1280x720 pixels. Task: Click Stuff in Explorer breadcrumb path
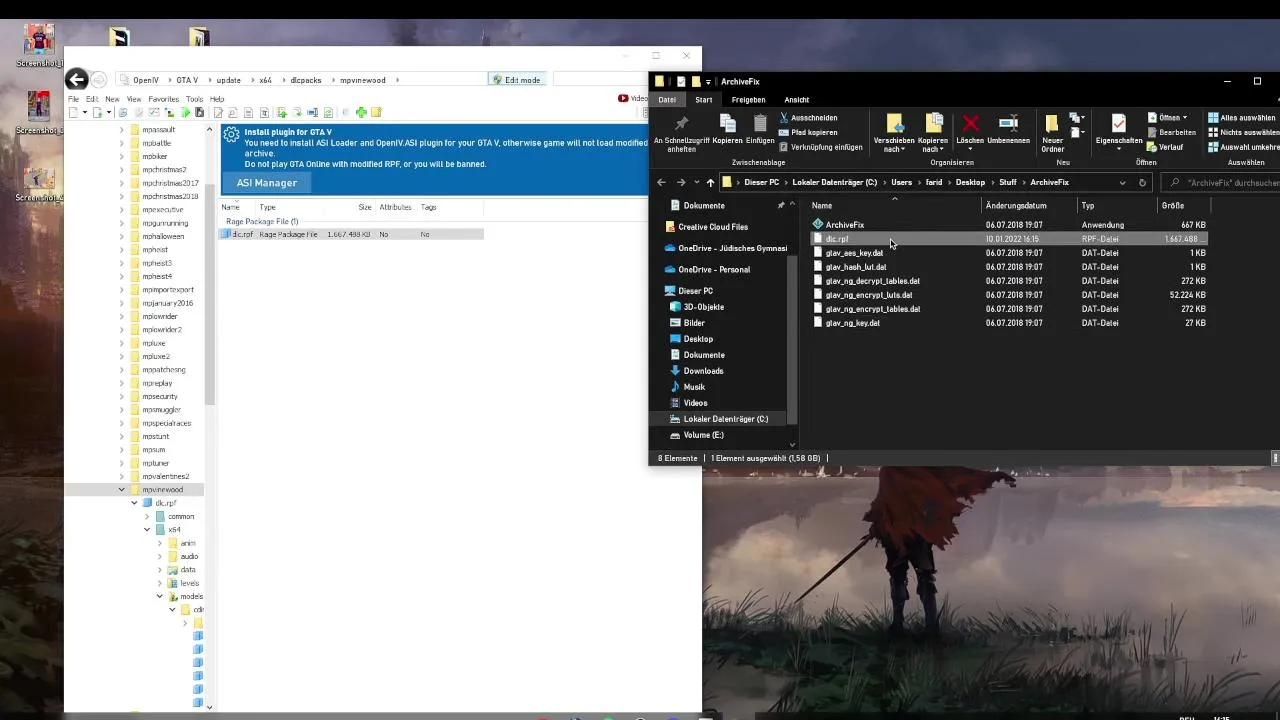click(x=1008, y=182)
